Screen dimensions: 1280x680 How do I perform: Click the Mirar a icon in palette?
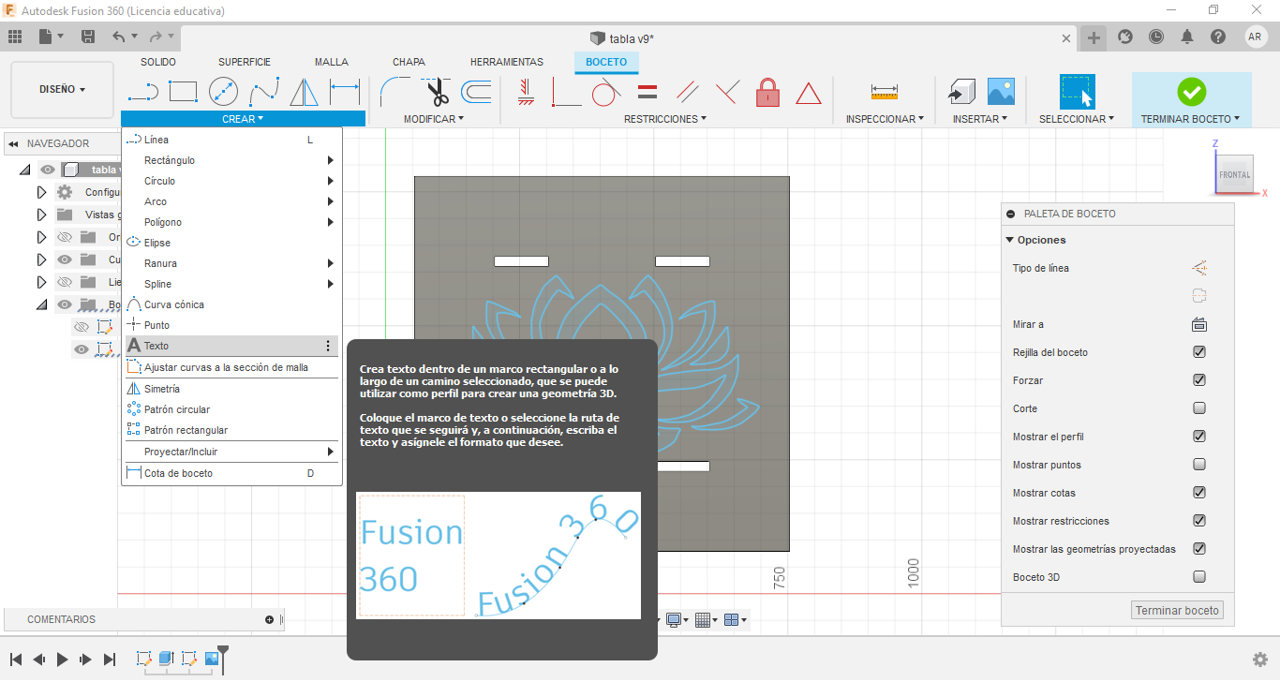point(1199,324)
